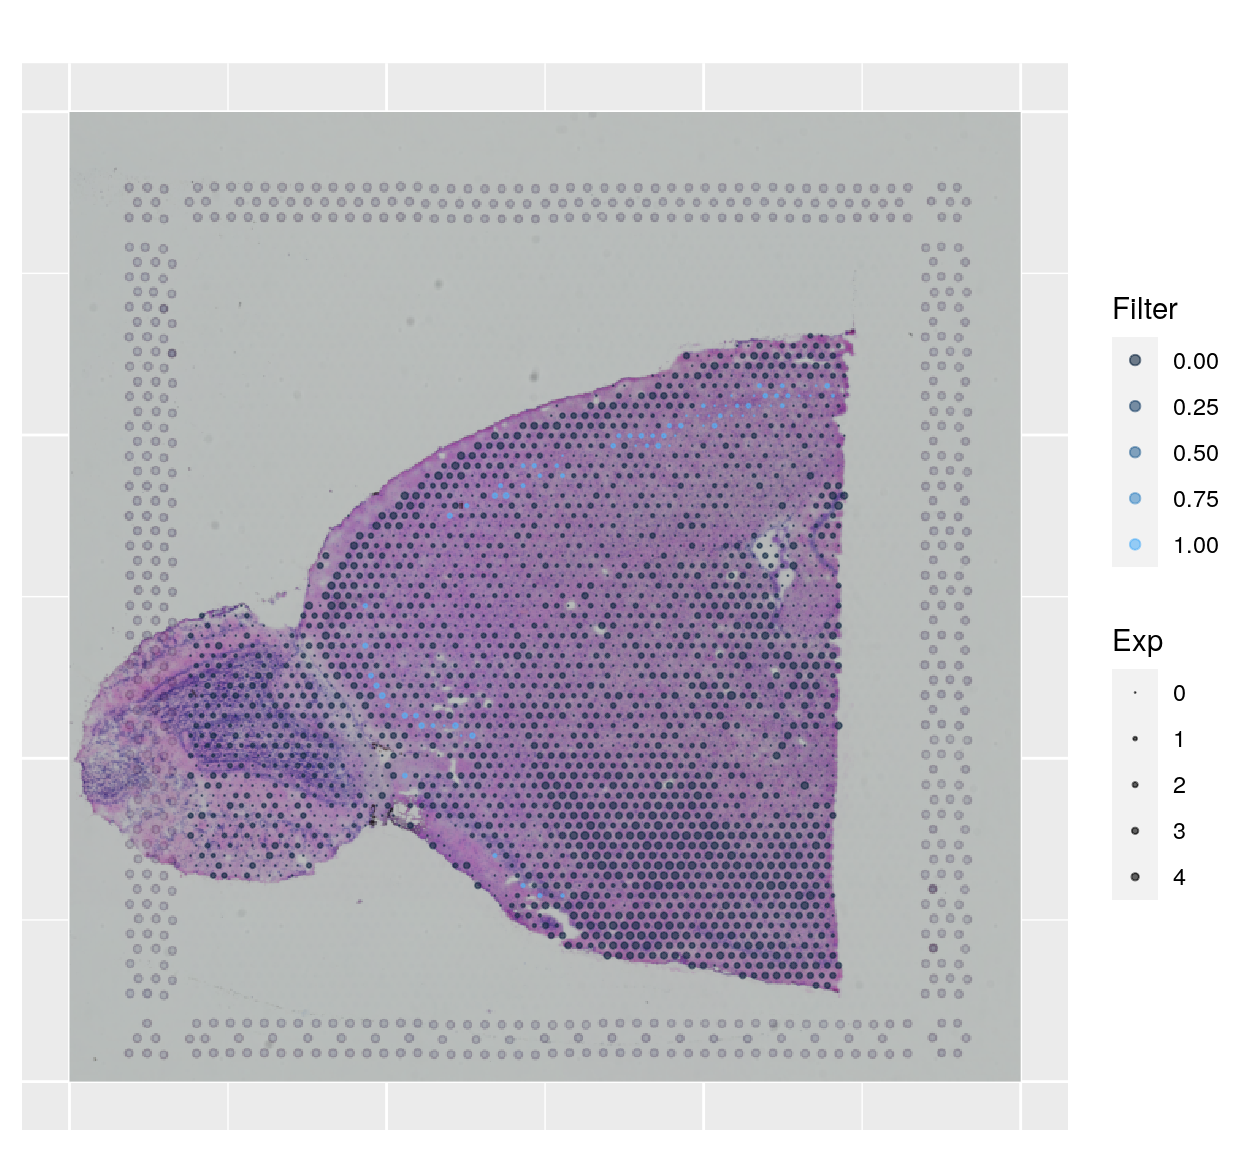Click the white tear in the right tissue

[x=772, y=553]
